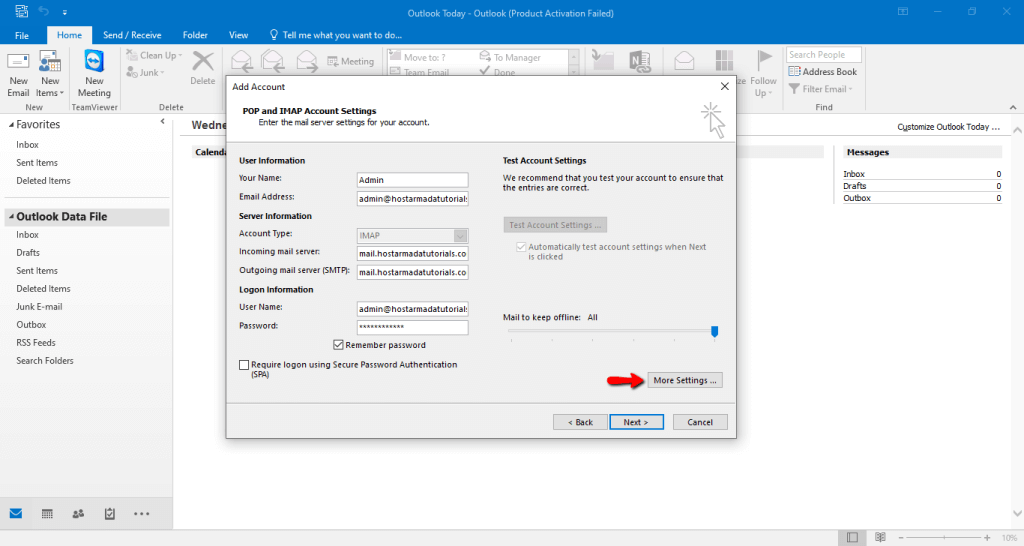
Task: Click the Next button
Action: [636, 422]
